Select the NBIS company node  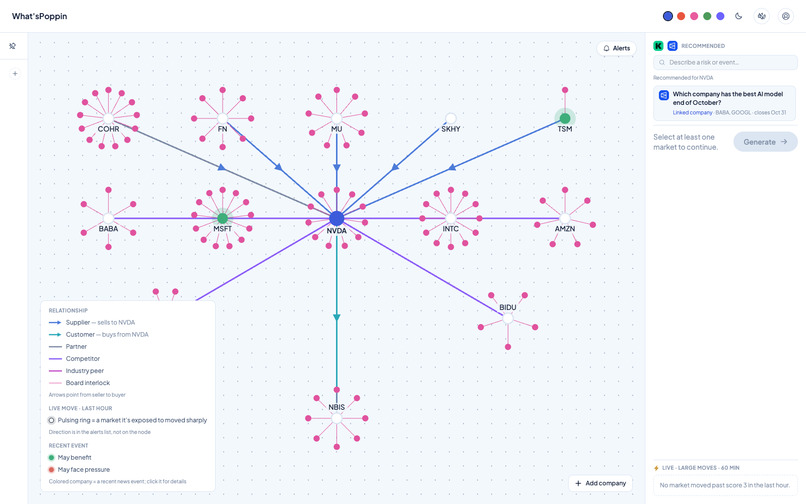click(x=337, y=418)
